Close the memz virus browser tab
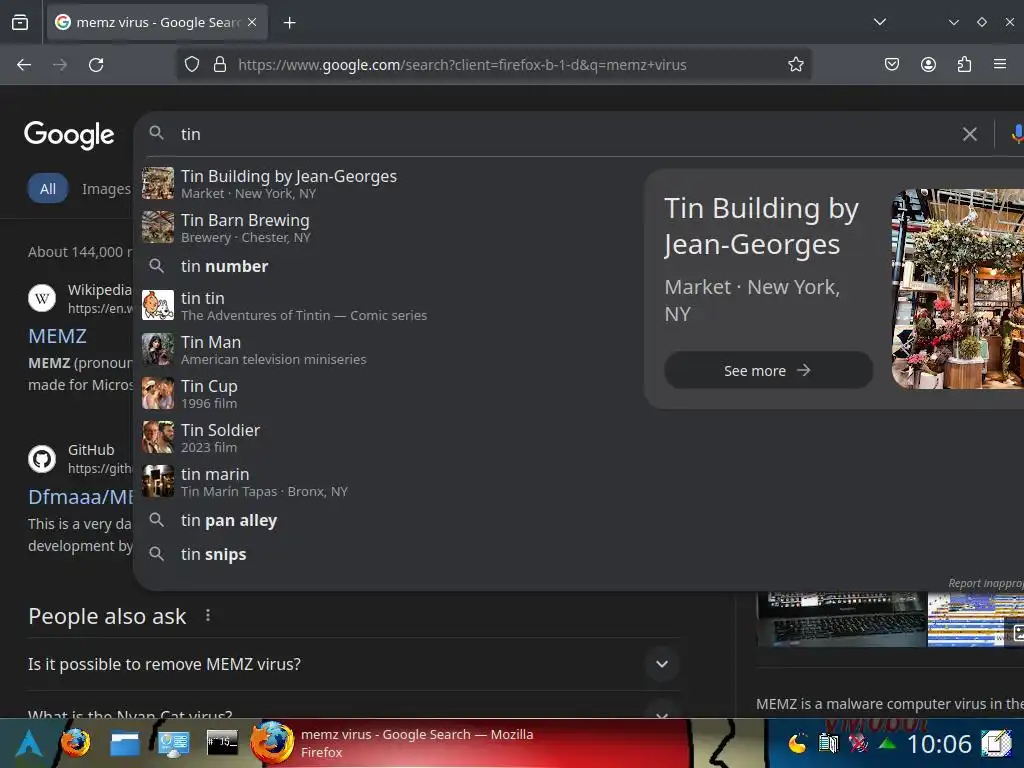 252,22
